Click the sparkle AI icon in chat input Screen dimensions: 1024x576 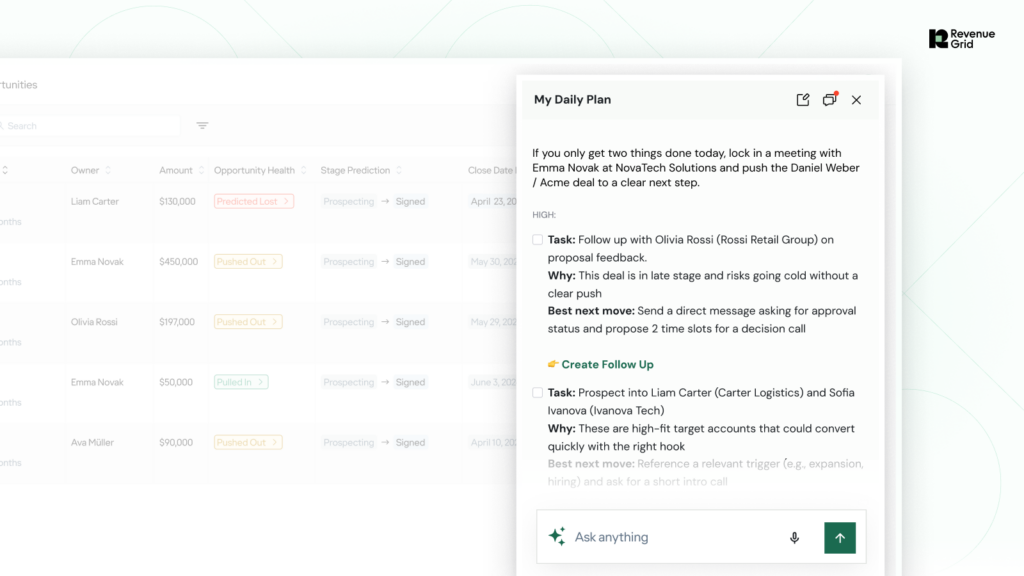[557, 537]
